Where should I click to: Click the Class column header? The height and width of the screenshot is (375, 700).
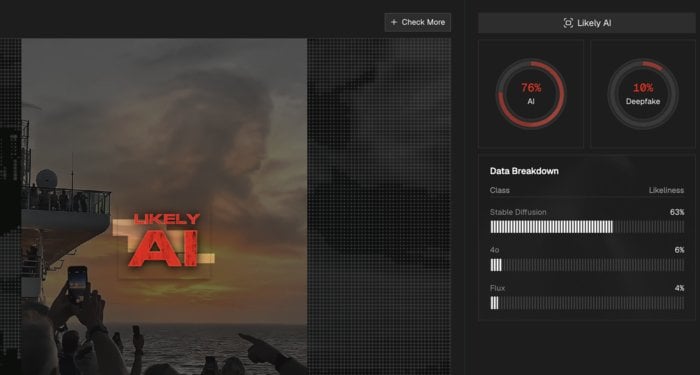point(500,190)
